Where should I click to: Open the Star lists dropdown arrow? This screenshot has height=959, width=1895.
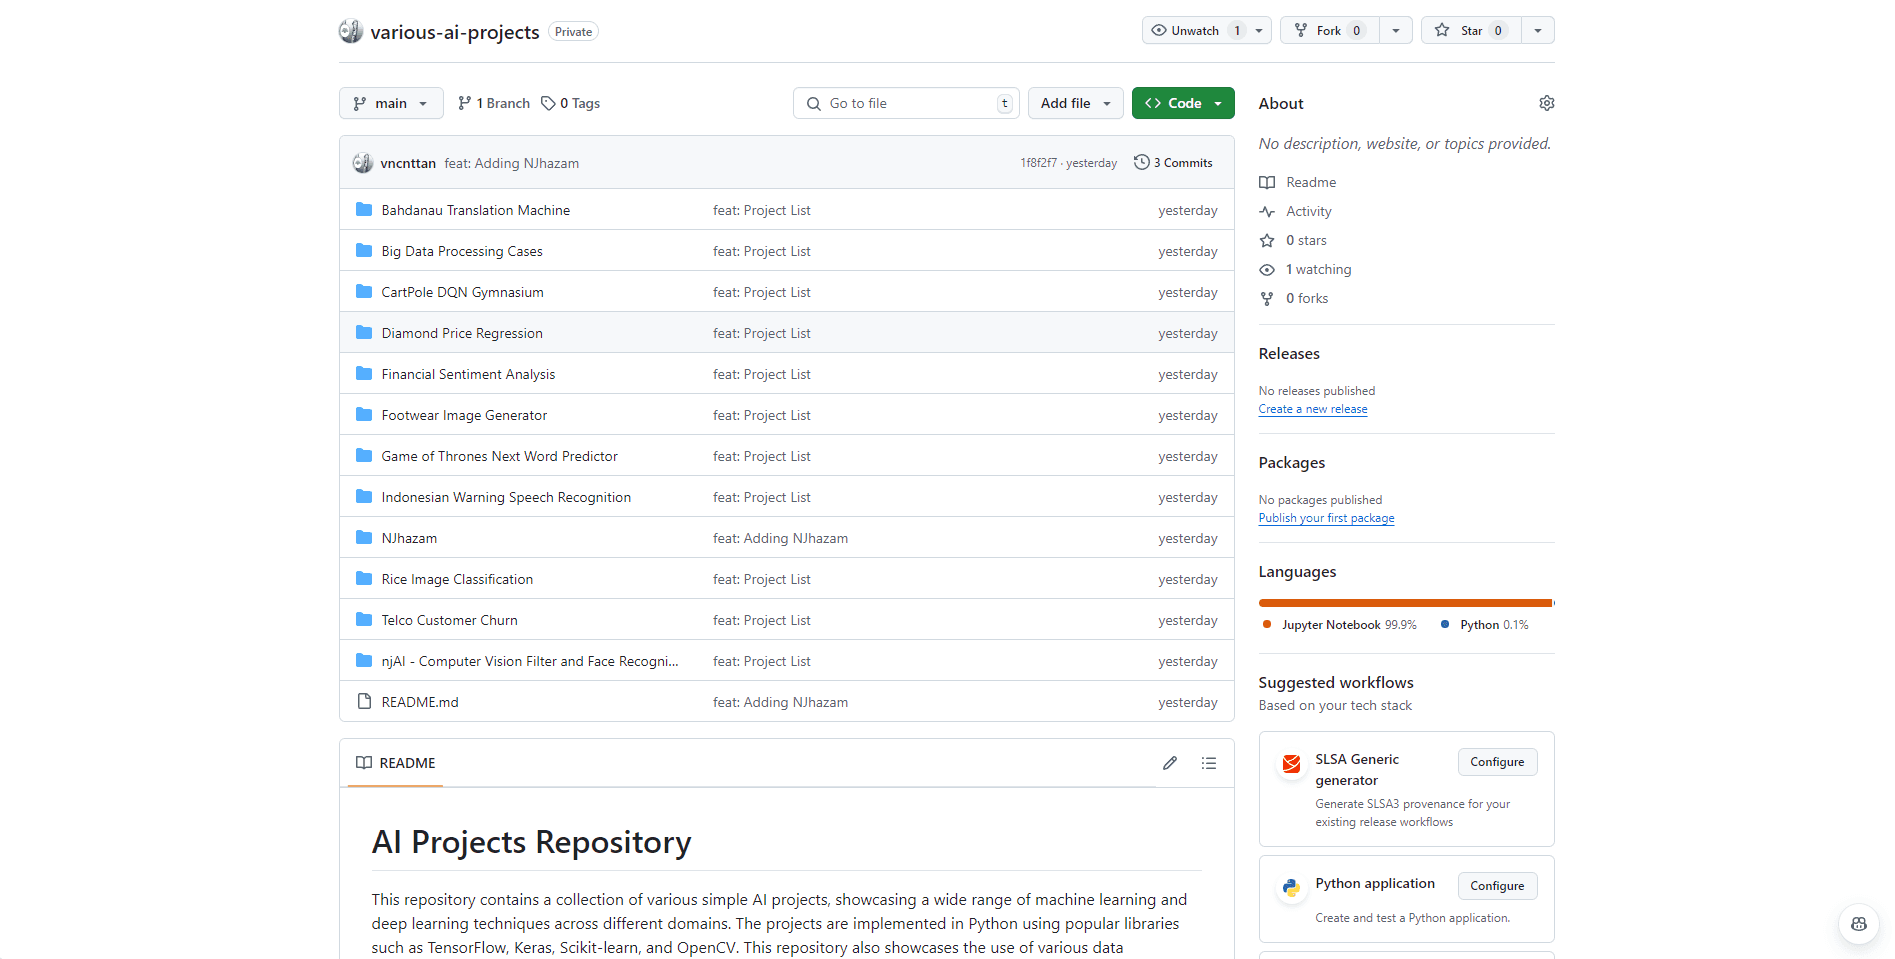point(1537,31)
